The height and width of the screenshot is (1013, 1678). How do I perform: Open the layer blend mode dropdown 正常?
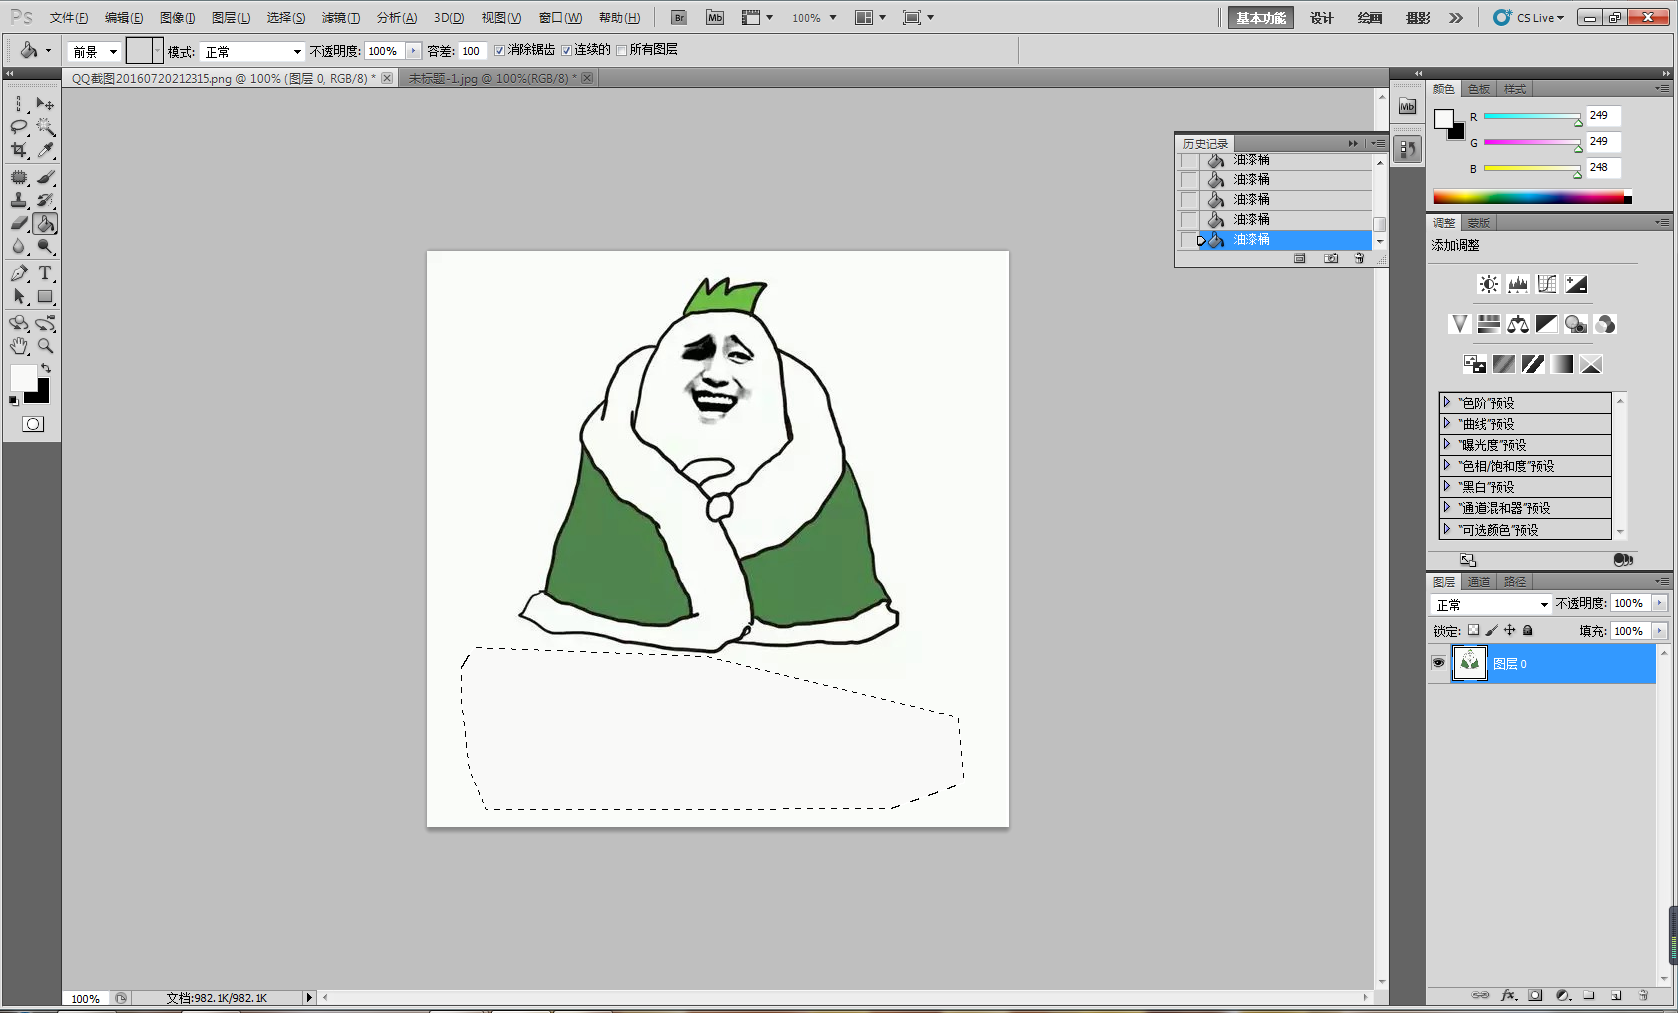point(1491,604)
